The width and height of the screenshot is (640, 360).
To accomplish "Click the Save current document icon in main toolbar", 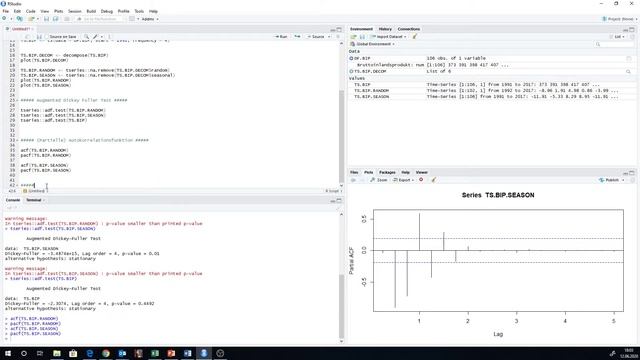I will 46,19.
